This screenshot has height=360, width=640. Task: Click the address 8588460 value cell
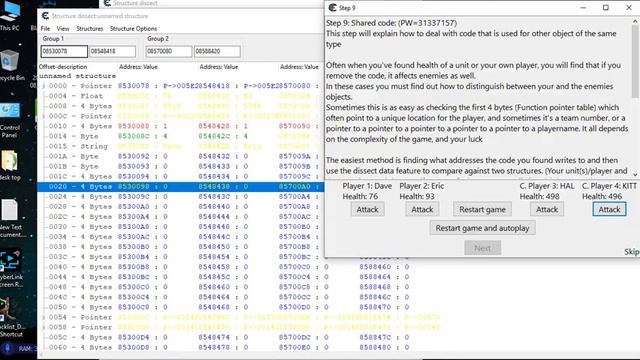pyautogui.click(x=407, y=267)
